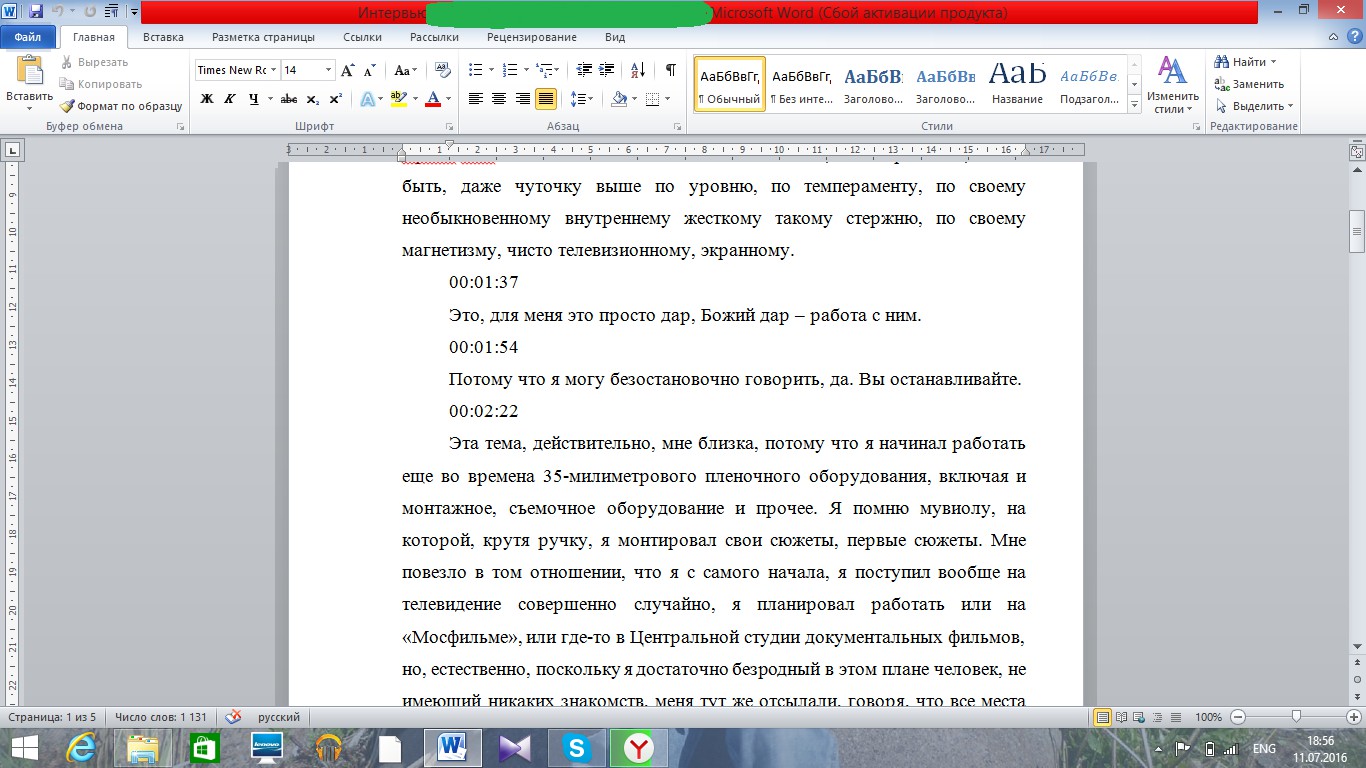This screenshot has width=1366, height=768.
Task: Switch to the Разметка страницы tab
Action: tap(263, 37)
